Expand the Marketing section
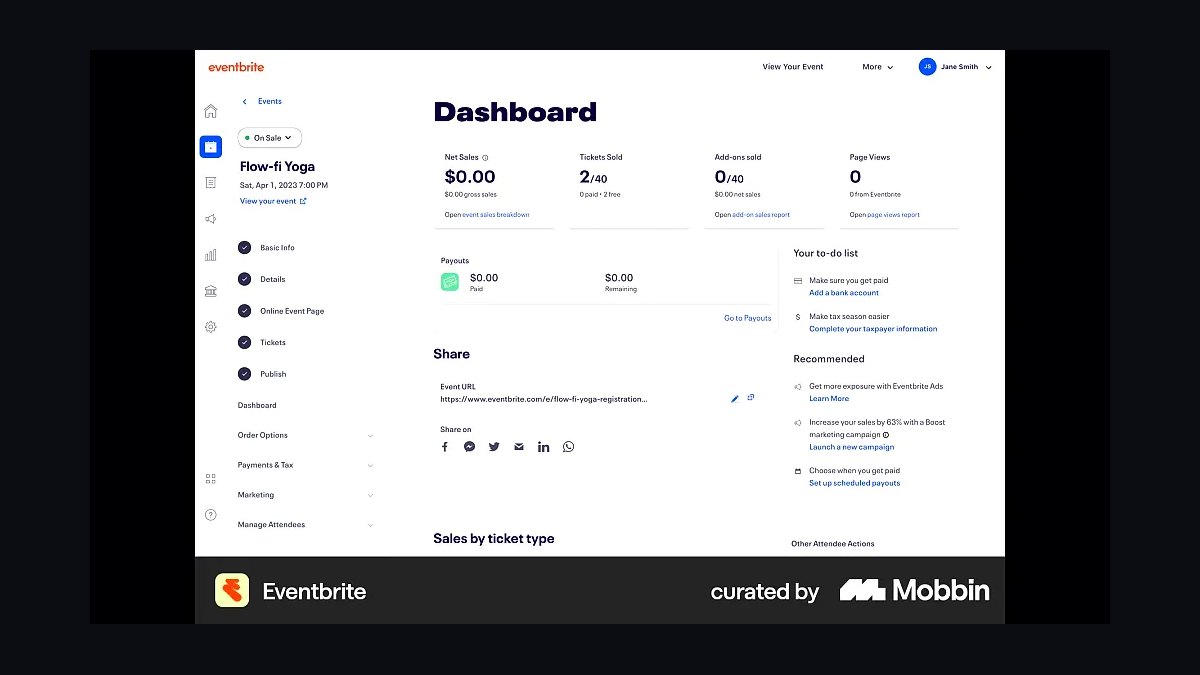The width and height of the screenshot is (1200, 675). pos(305,495)
